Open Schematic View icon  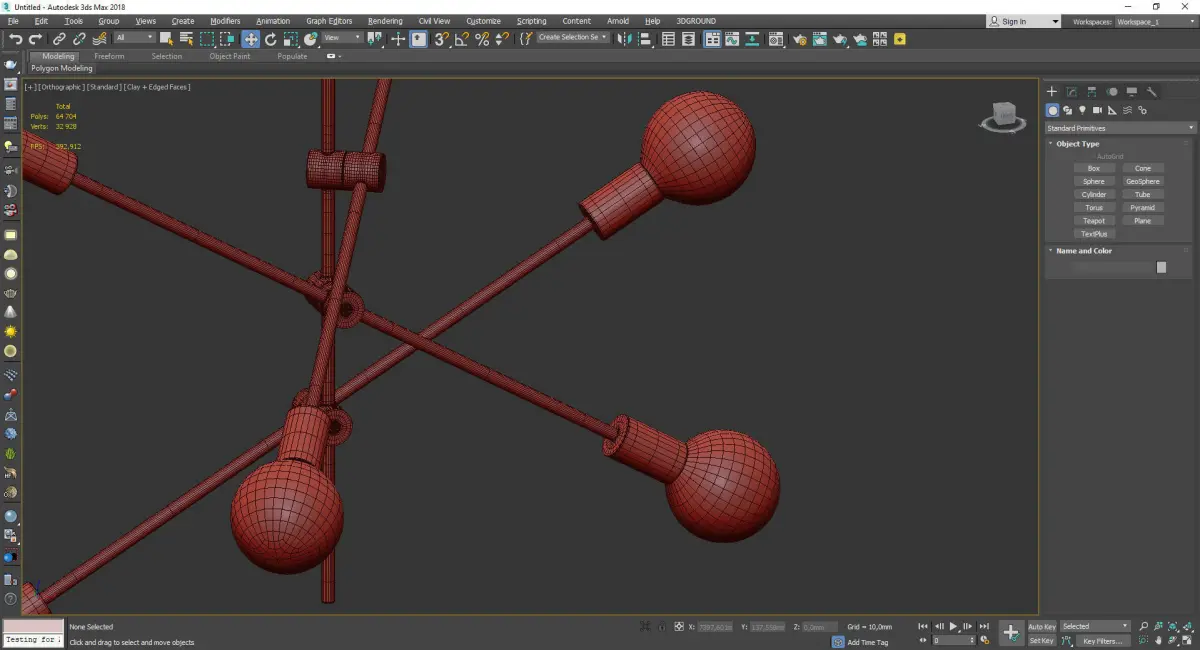(x=752, y=38)
